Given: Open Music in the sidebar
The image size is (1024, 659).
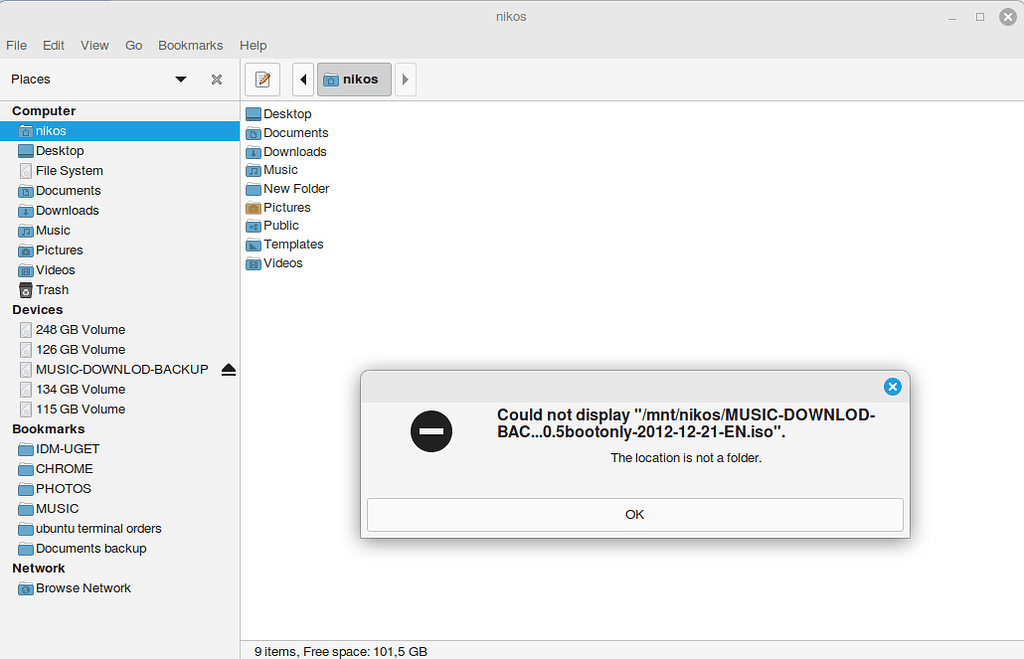Looking at the screenshot, I should click(x=120, y=231).
